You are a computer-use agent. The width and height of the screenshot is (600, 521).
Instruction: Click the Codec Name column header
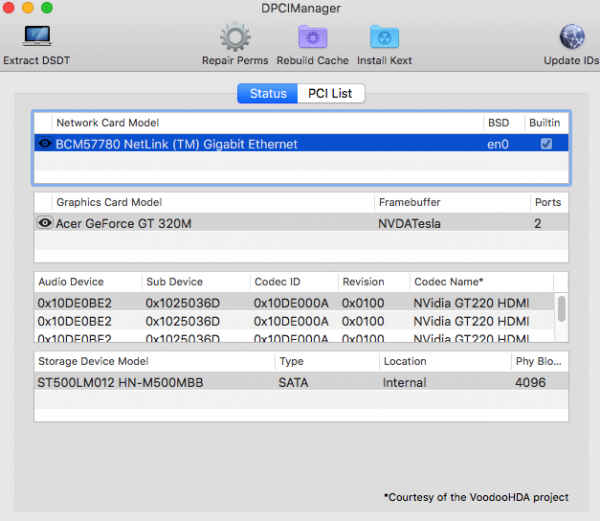point(448,282)
